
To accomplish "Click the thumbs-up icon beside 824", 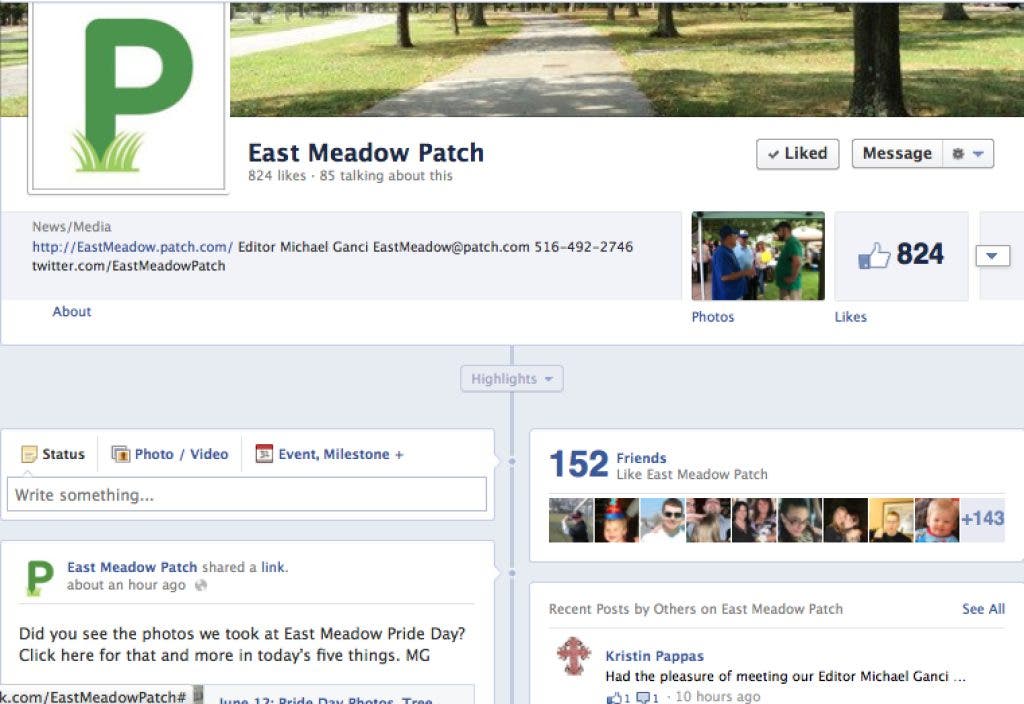I will tap(874, 255).
